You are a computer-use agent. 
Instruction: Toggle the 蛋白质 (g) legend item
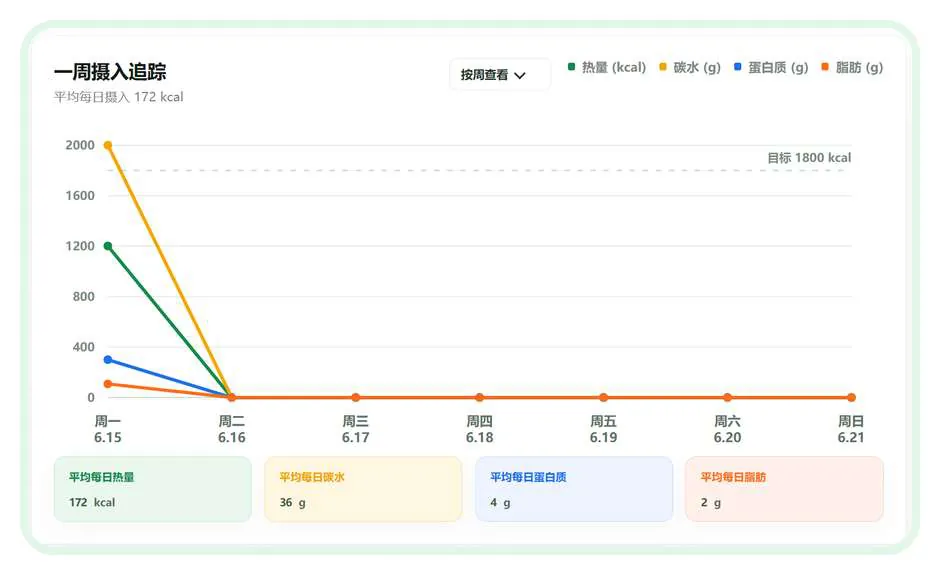(x=771, y=67)
